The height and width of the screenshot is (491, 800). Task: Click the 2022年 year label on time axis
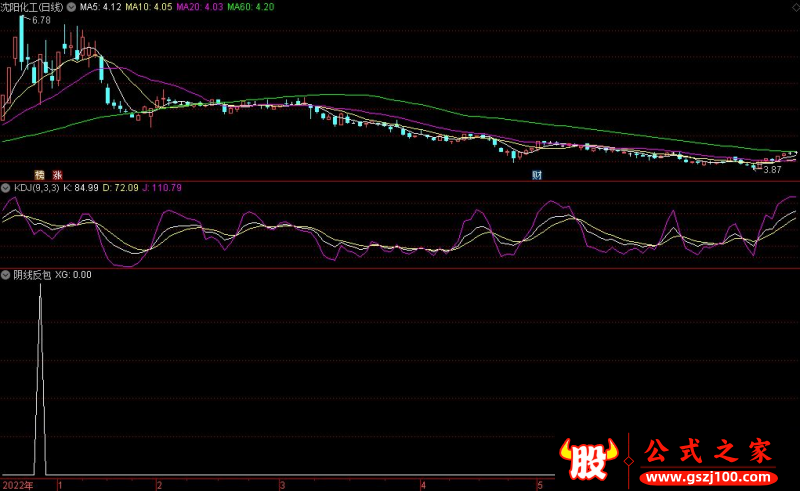[x=17, y=484]
